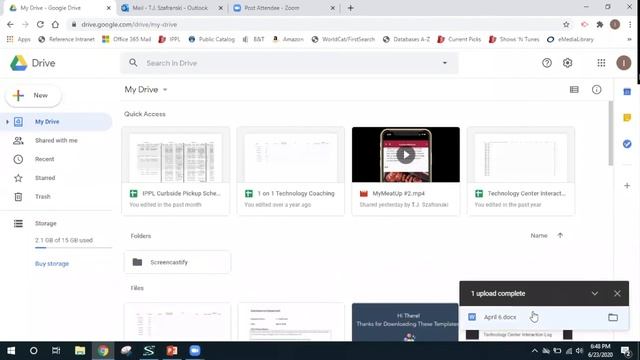Click the Drive page vertical scrollbar
640x360 pixels.
pyautogui.click(x=611, y=133)
